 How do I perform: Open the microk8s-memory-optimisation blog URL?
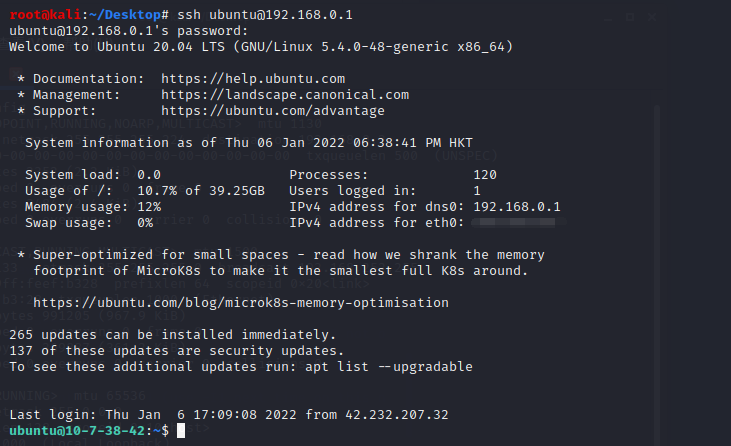click(241, 303)
